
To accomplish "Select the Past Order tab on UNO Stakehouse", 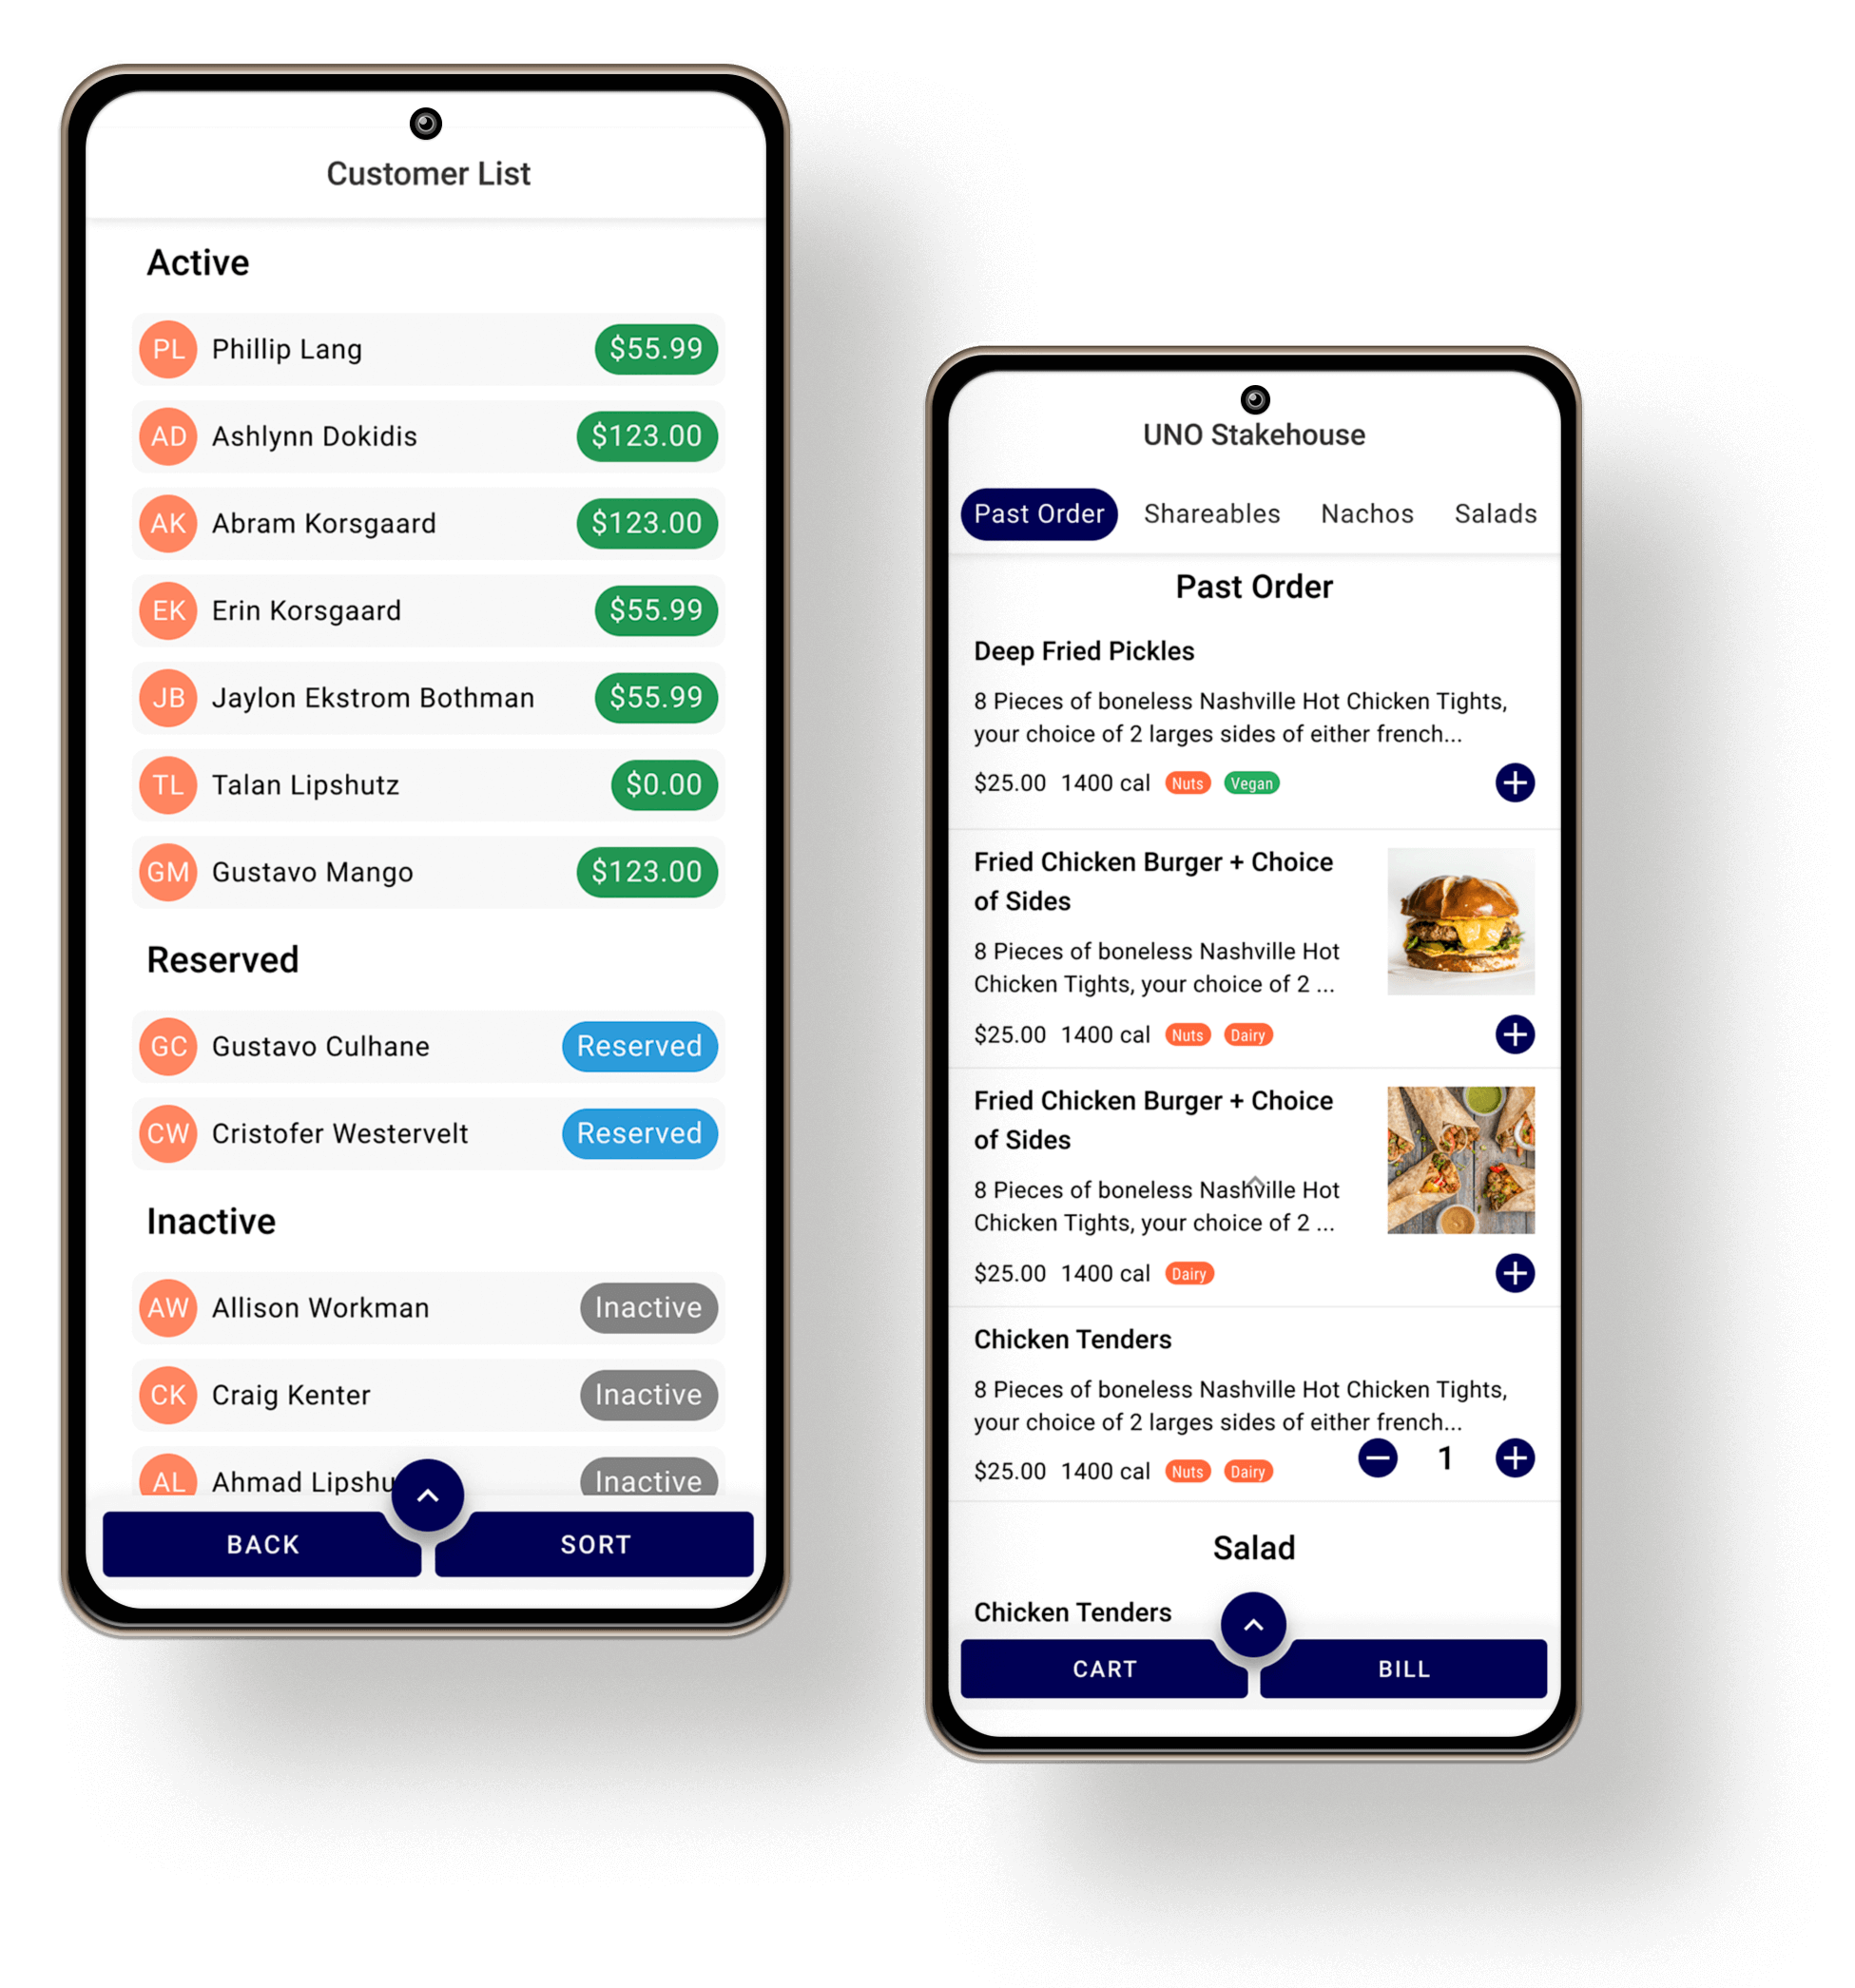I will coord(1041,511).
